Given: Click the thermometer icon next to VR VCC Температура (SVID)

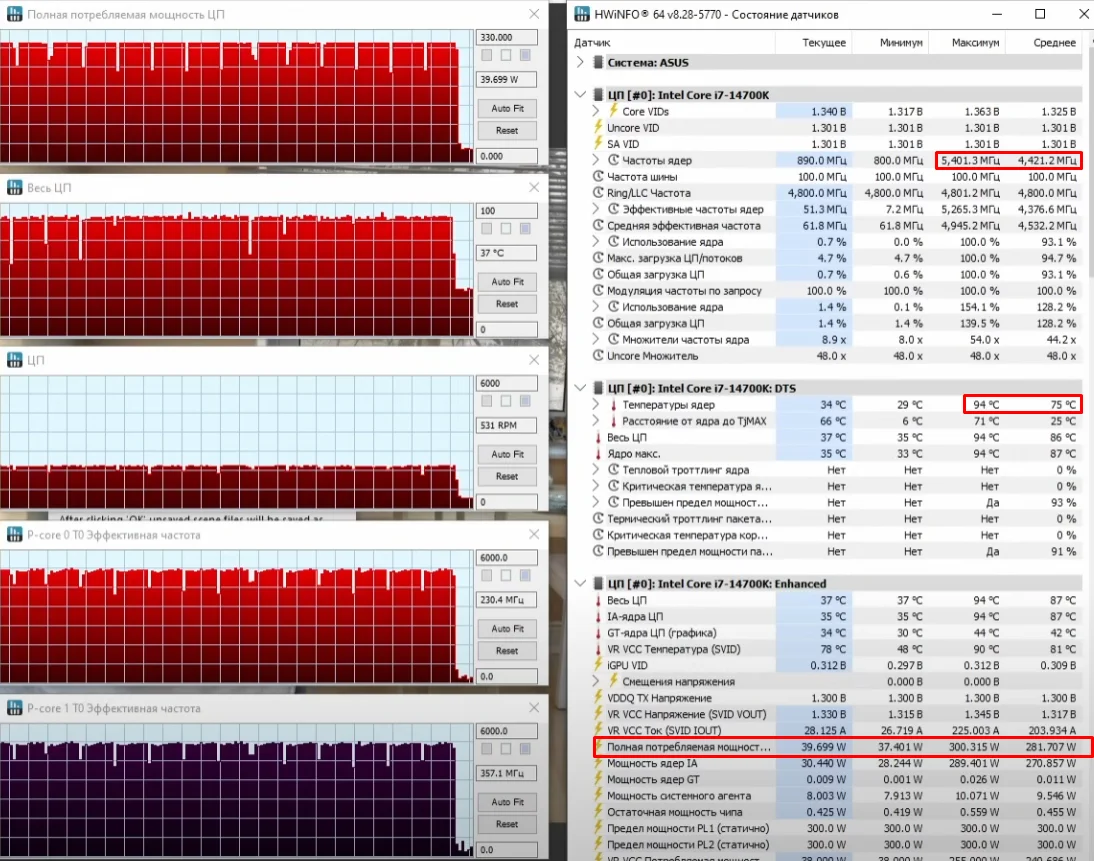Looking at the screenshot, I should (x=598, y=649).
